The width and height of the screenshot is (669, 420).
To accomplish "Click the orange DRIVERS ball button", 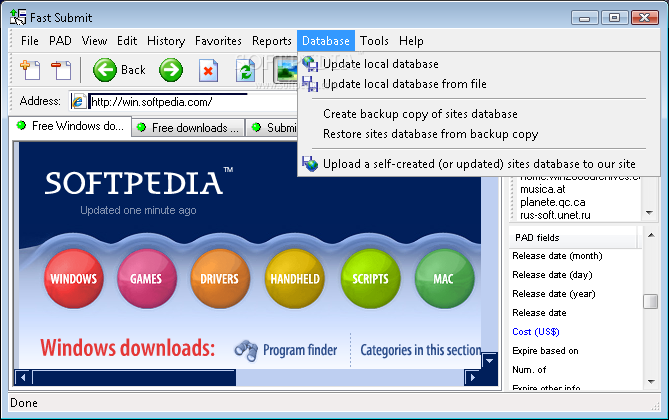I will [220, 279].
